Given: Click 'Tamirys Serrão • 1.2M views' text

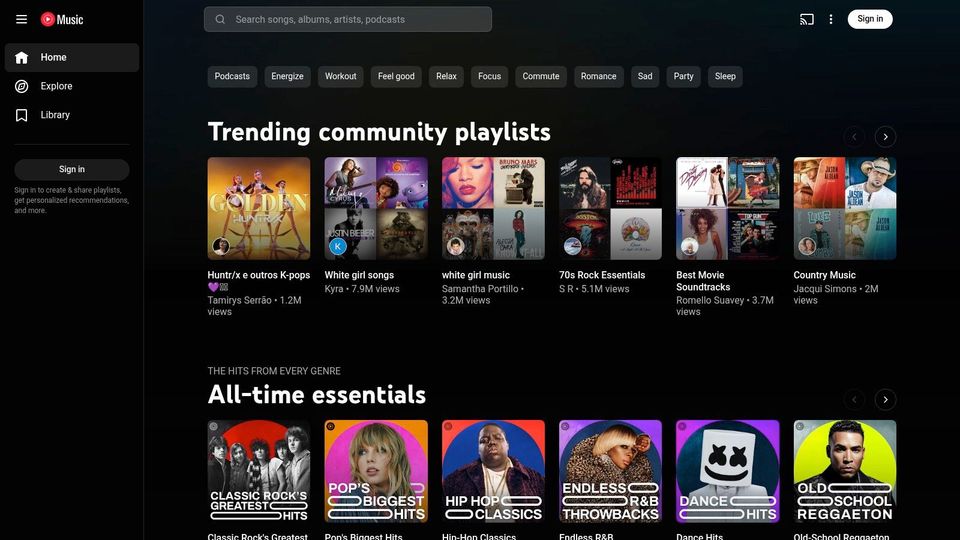Looking at the screenshot, I should click(254, 306).
